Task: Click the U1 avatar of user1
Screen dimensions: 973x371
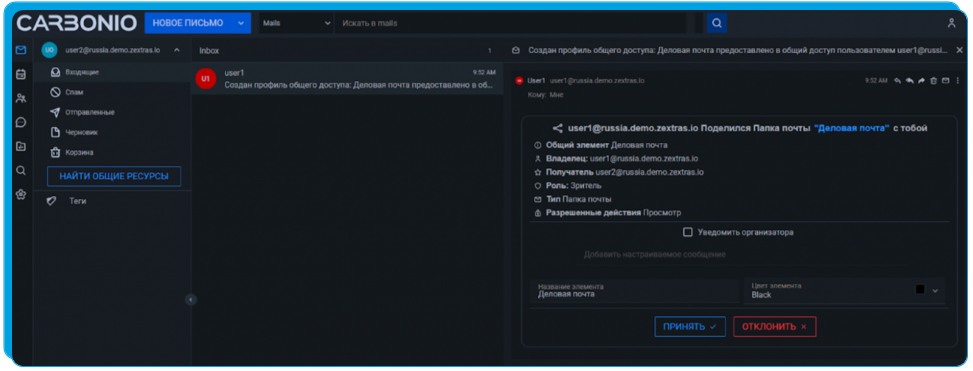Action: [x=205, y=79]
